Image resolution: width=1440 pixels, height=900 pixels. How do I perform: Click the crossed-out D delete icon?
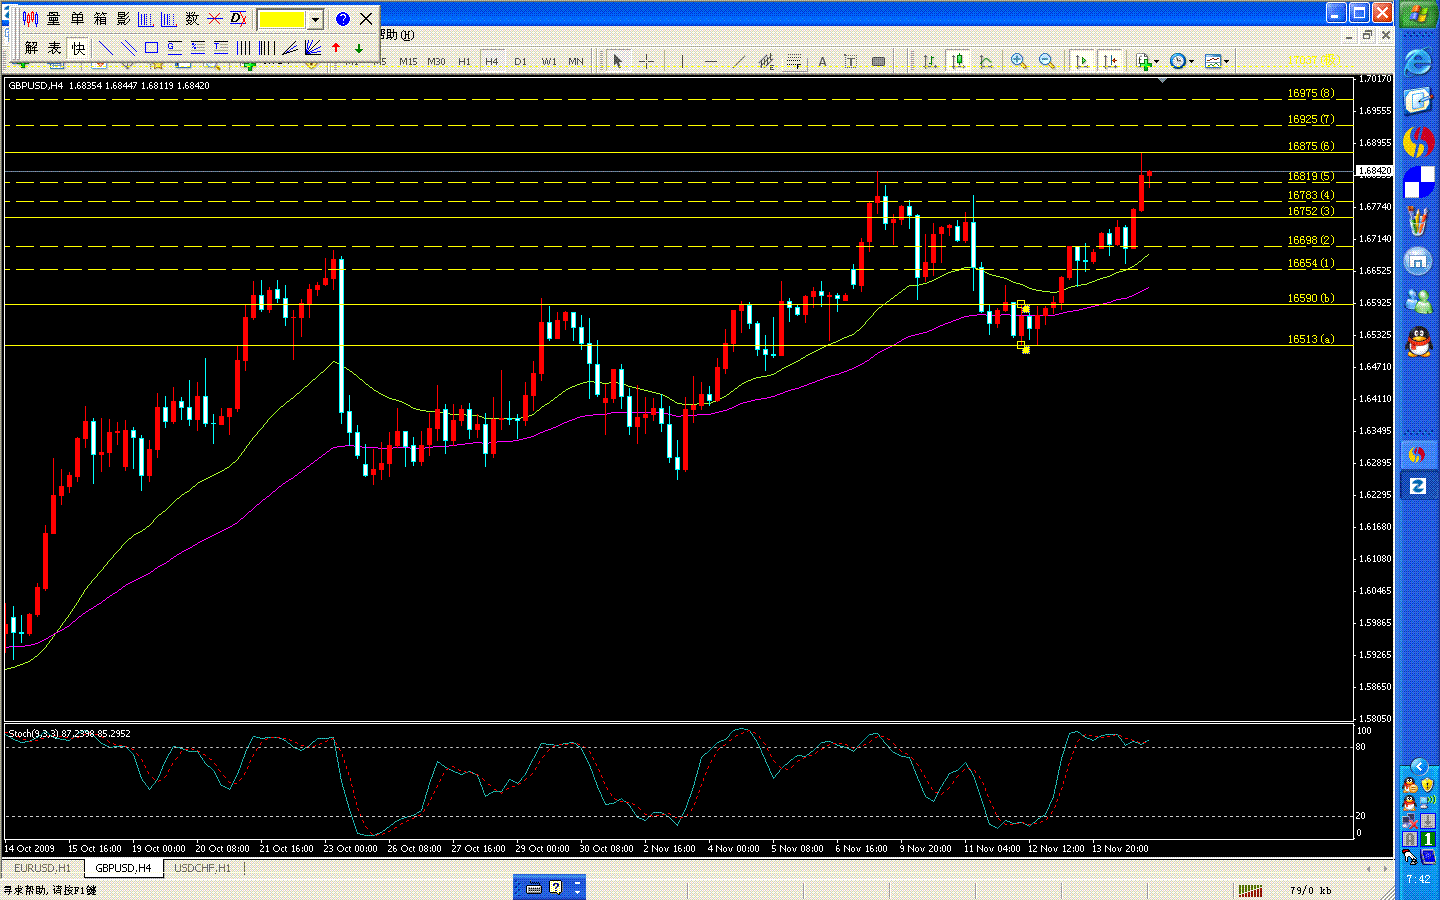coord(238,19)
